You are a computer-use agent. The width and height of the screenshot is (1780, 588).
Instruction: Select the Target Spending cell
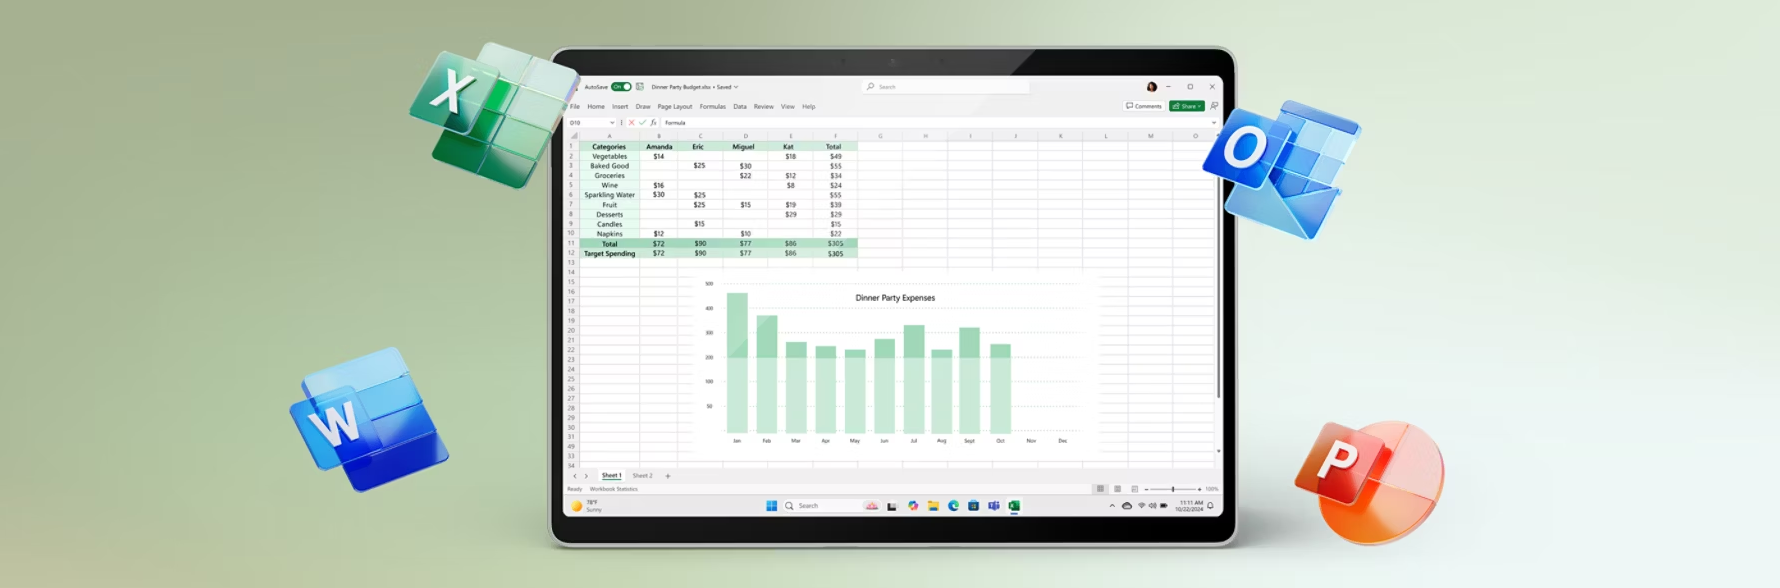tap(609, 253)
